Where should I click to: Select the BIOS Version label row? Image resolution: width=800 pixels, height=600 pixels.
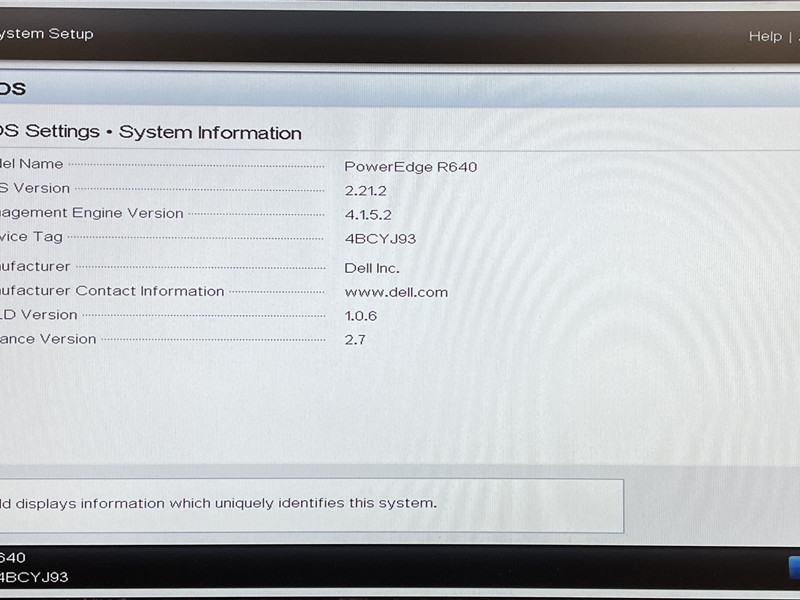(x=35, y=188)
